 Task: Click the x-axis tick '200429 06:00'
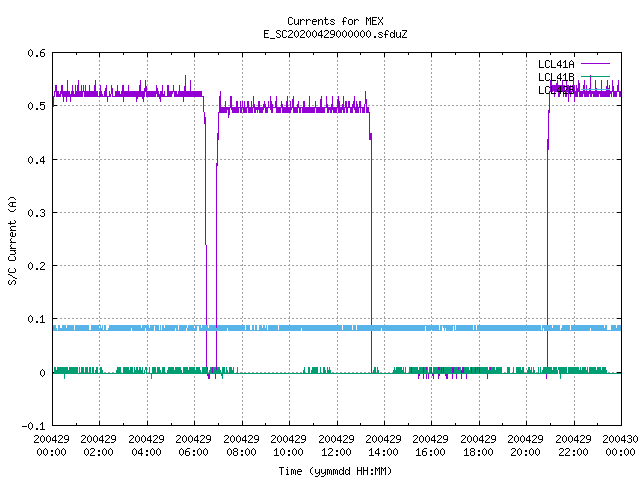pos(193,445)
